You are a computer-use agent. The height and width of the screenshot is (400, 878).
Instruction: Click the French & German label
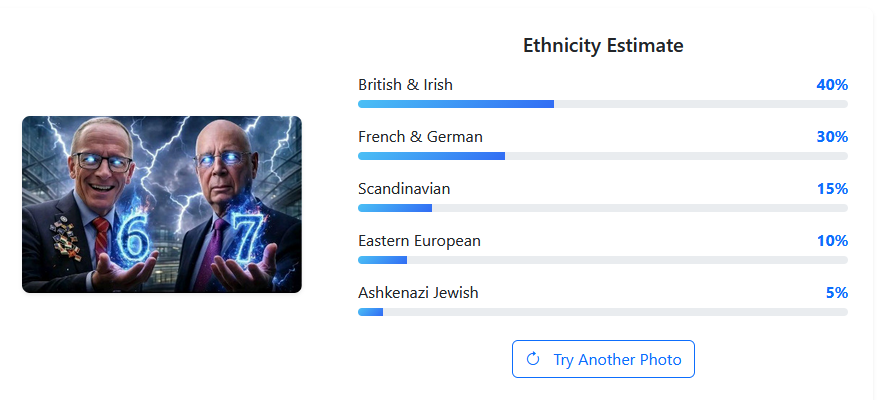coord(420,137)
